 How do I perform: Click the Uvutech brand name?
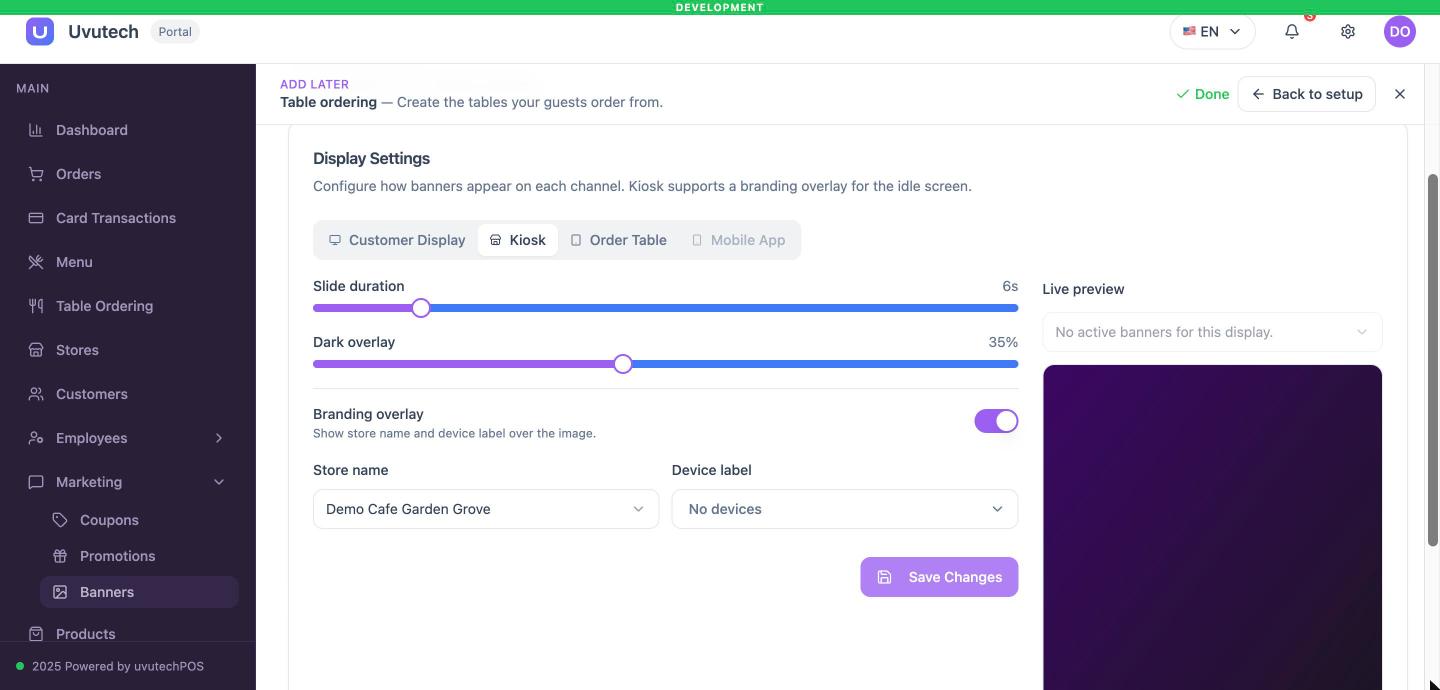click(x=103, y=31)
